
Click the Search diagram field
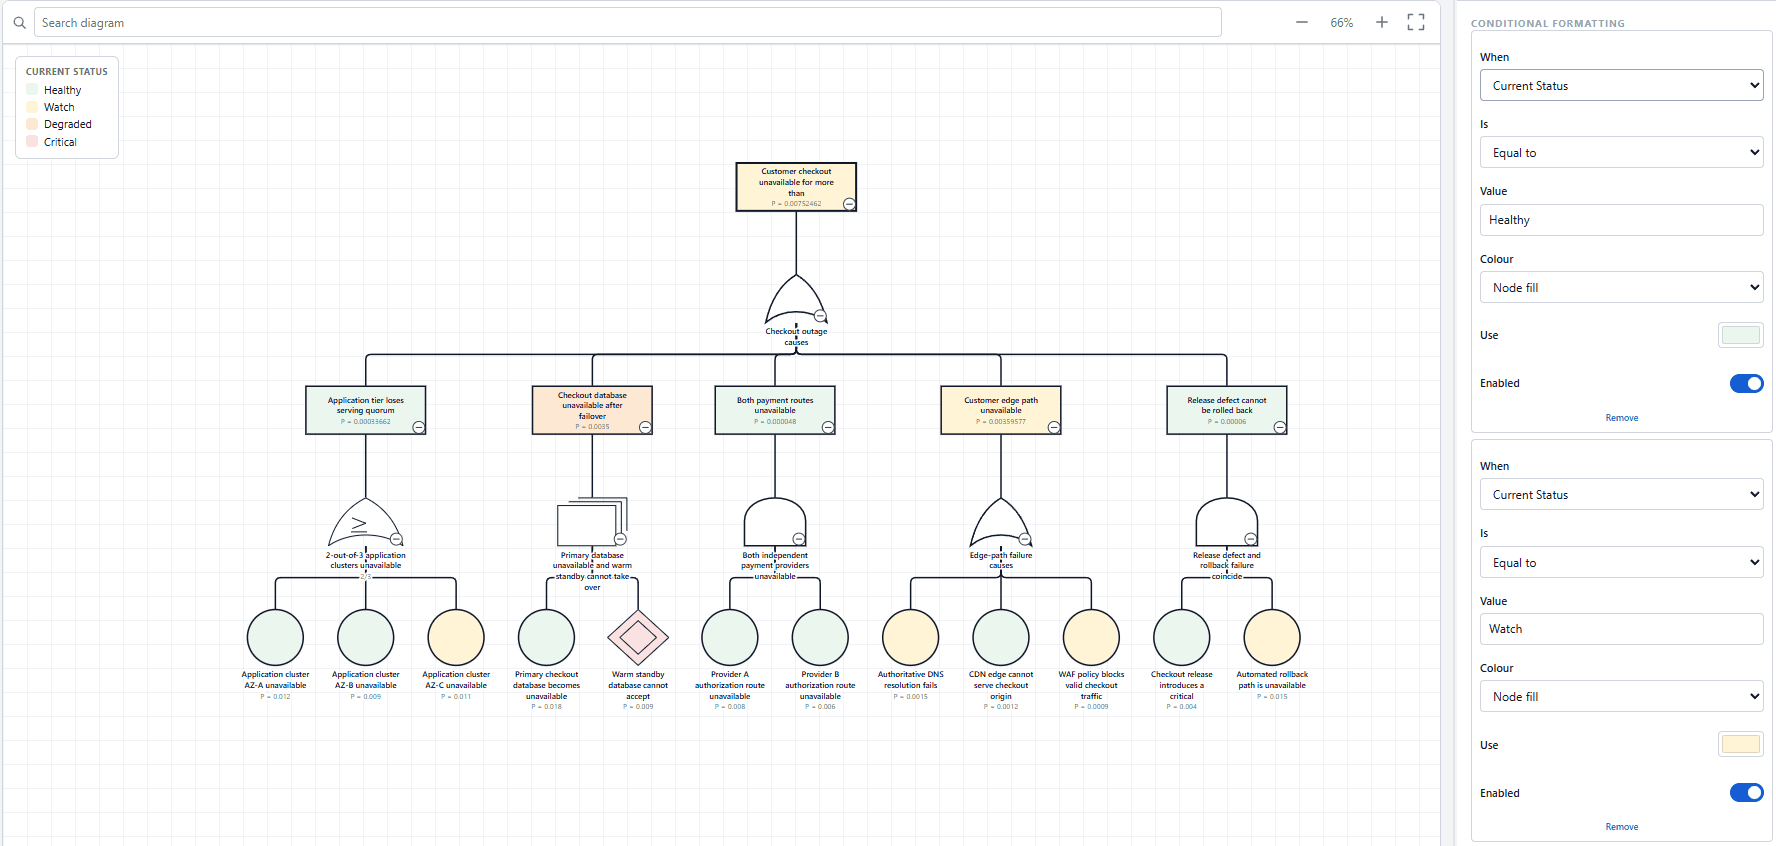click(x=628, y=22)
